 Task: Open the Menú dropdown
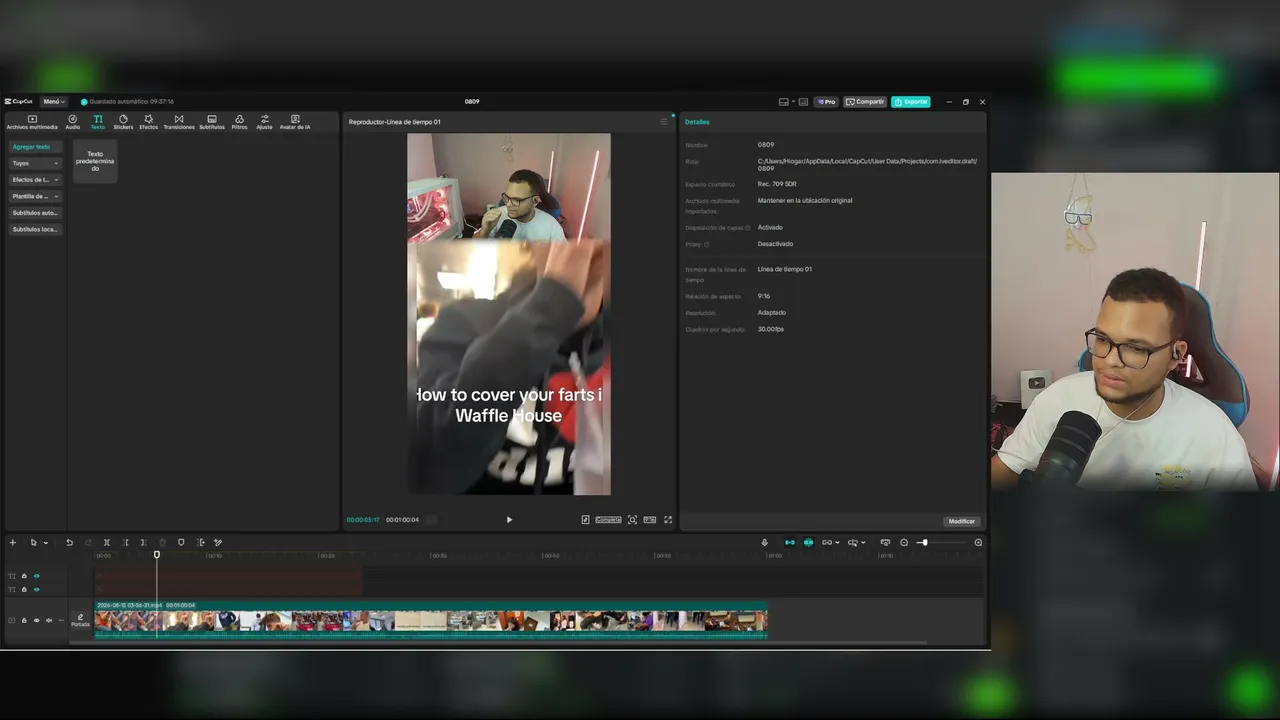(x=54, y=101)
